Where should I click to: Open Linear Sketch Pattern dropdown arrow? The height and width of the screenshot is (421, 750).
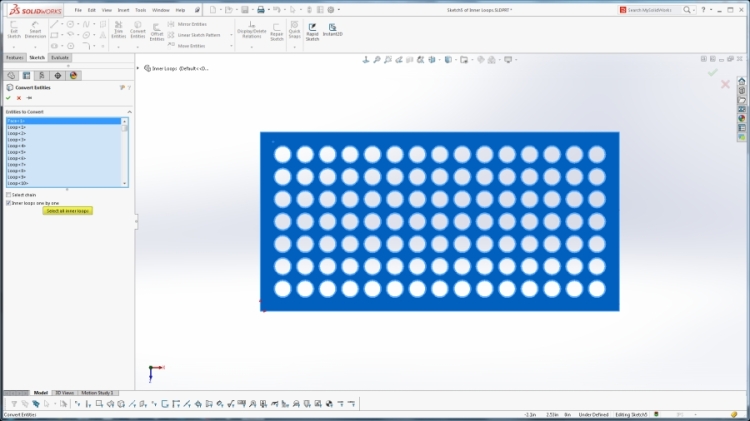pos(232,35)
